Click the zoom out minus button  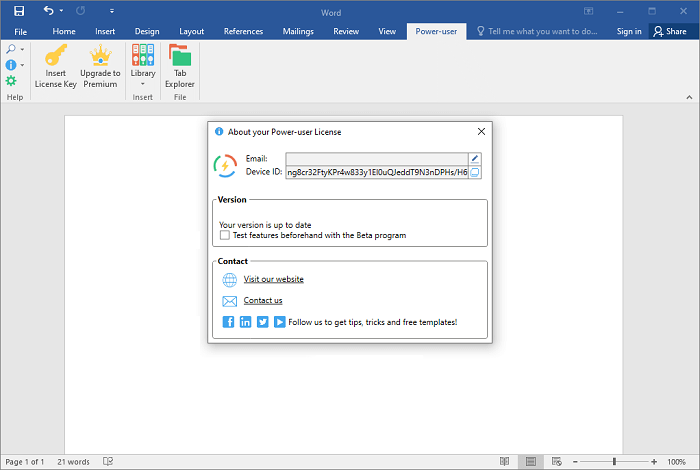click(x=575, y=462)
